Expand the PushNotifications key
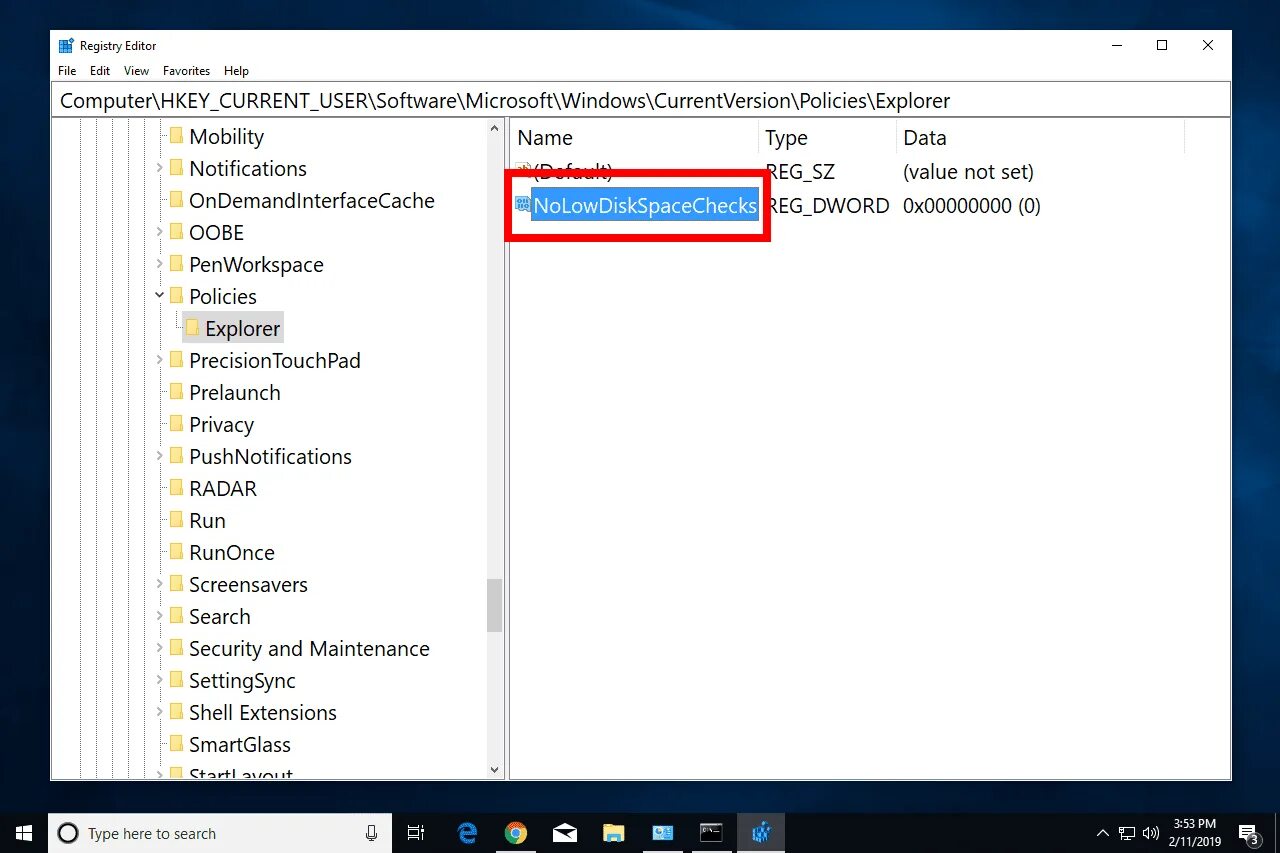The image size is (1280, 853). 159,456
